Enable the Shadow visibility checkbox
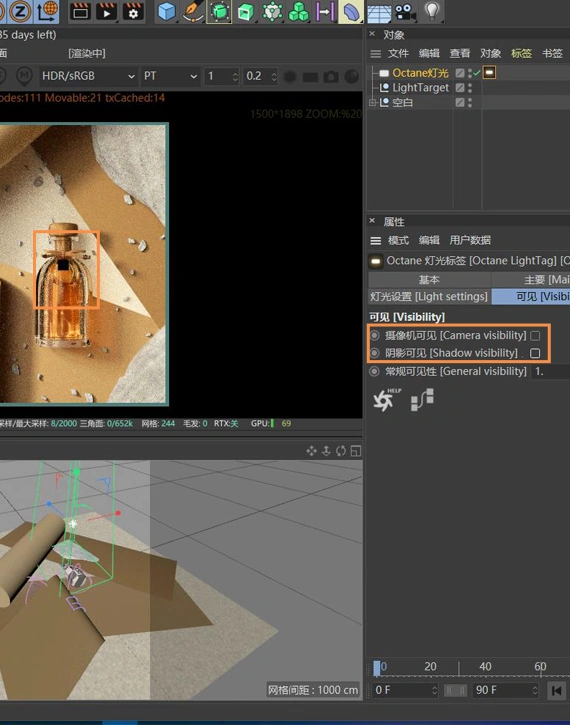570x725 pixels. tap(535, 353)
